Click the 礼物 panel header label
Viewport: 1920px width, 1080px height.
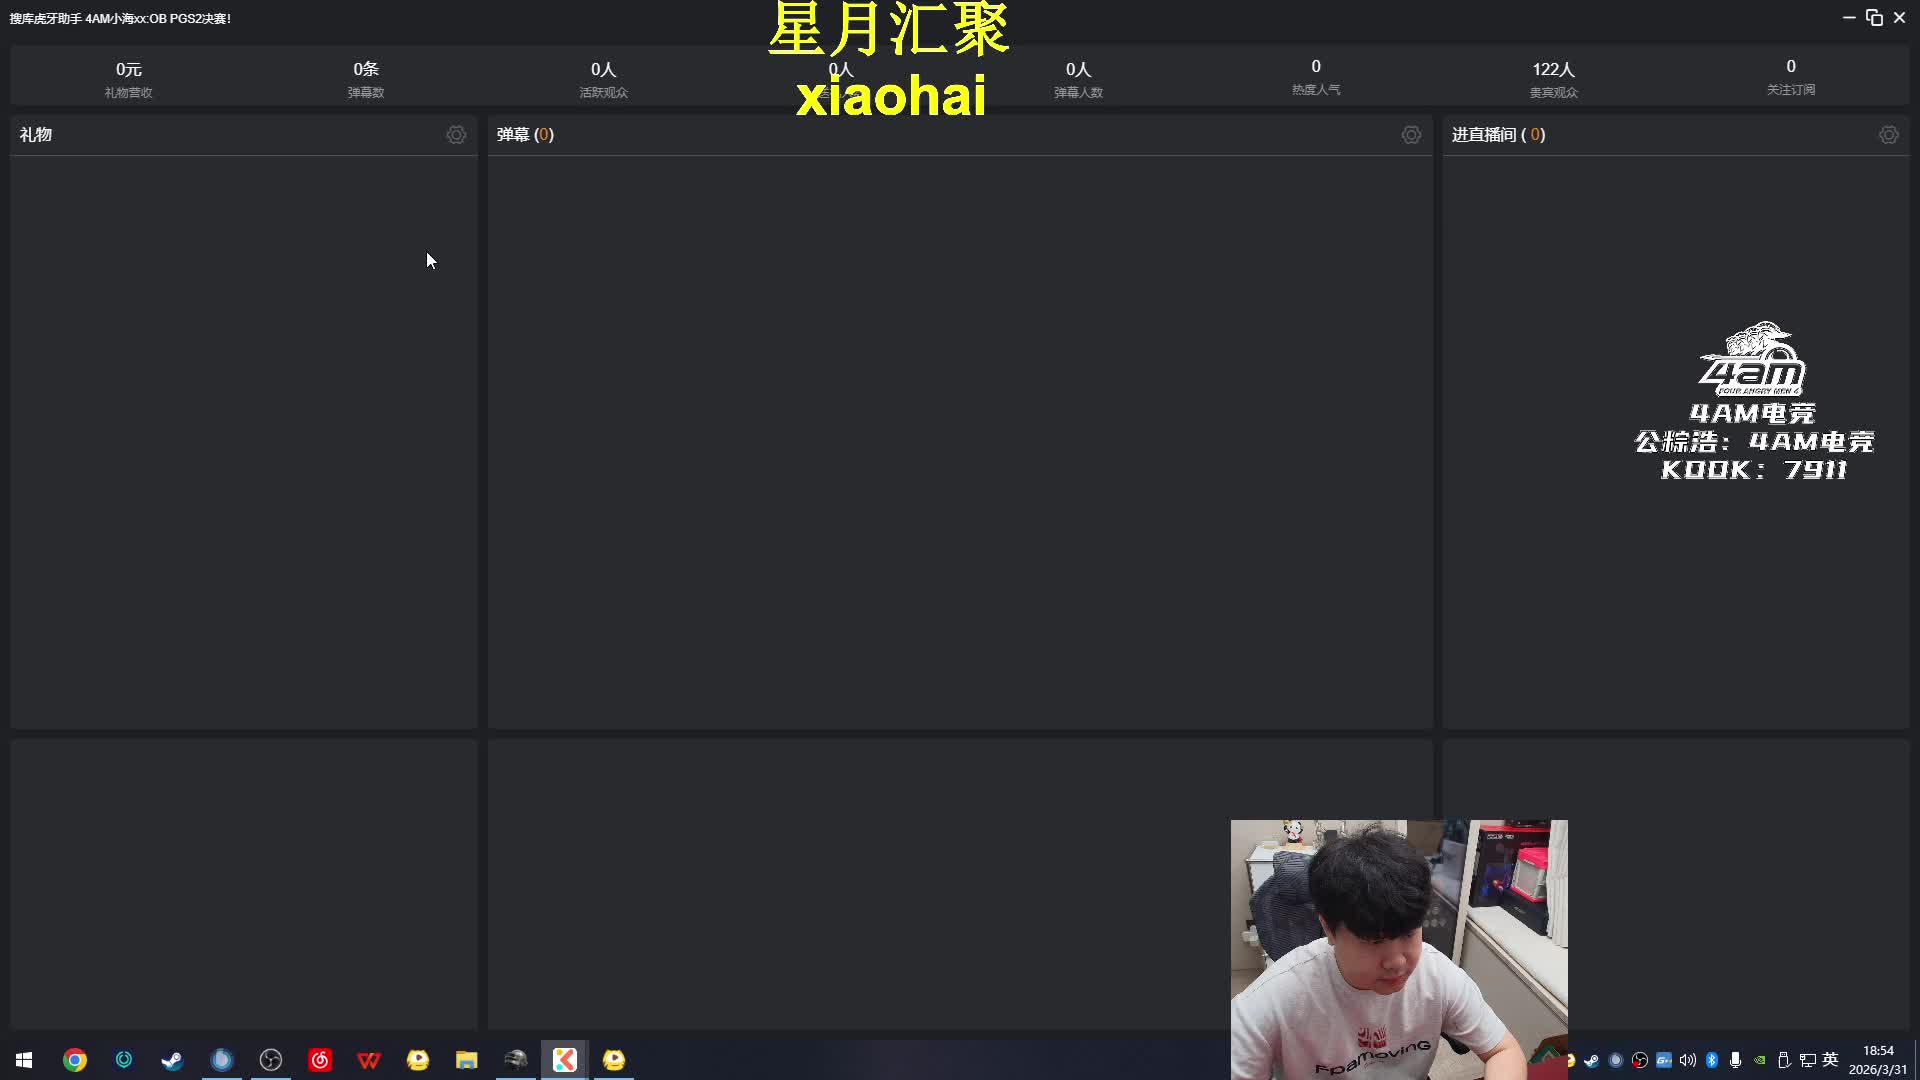[36, 135]
